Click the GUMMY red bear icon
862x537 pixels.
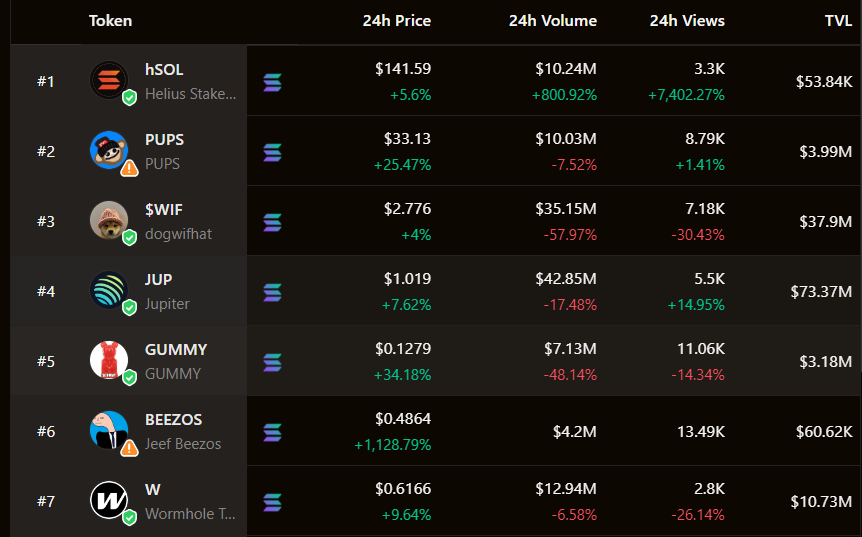(108, 360)
